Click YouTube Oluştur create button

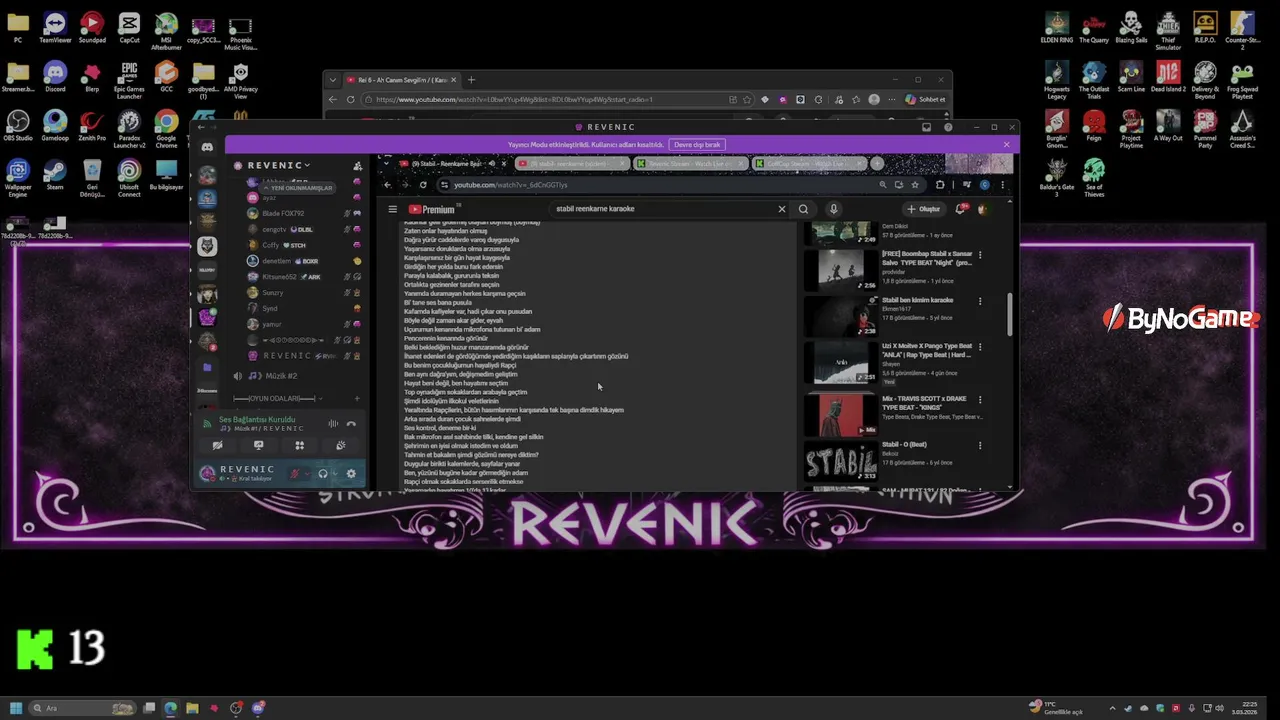click(x=924, y=209)
